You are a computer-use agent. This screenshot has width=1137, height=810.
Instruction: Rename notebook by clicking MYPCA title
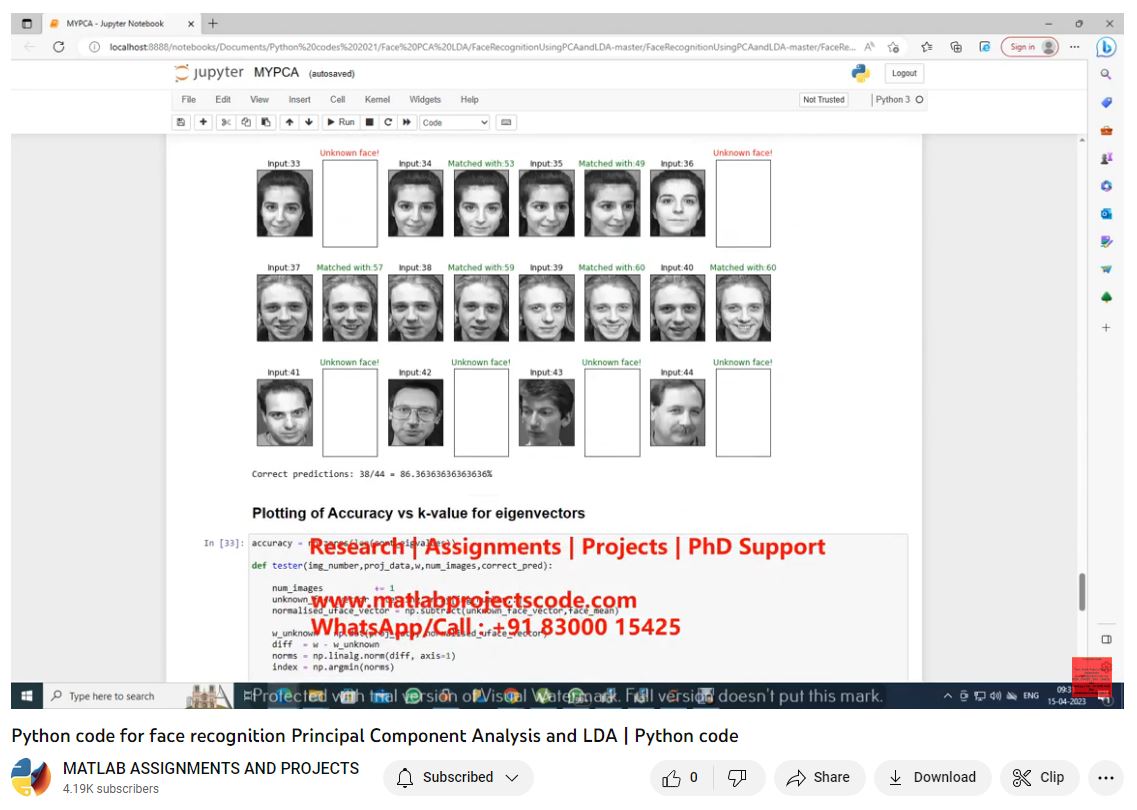(276, 73)
